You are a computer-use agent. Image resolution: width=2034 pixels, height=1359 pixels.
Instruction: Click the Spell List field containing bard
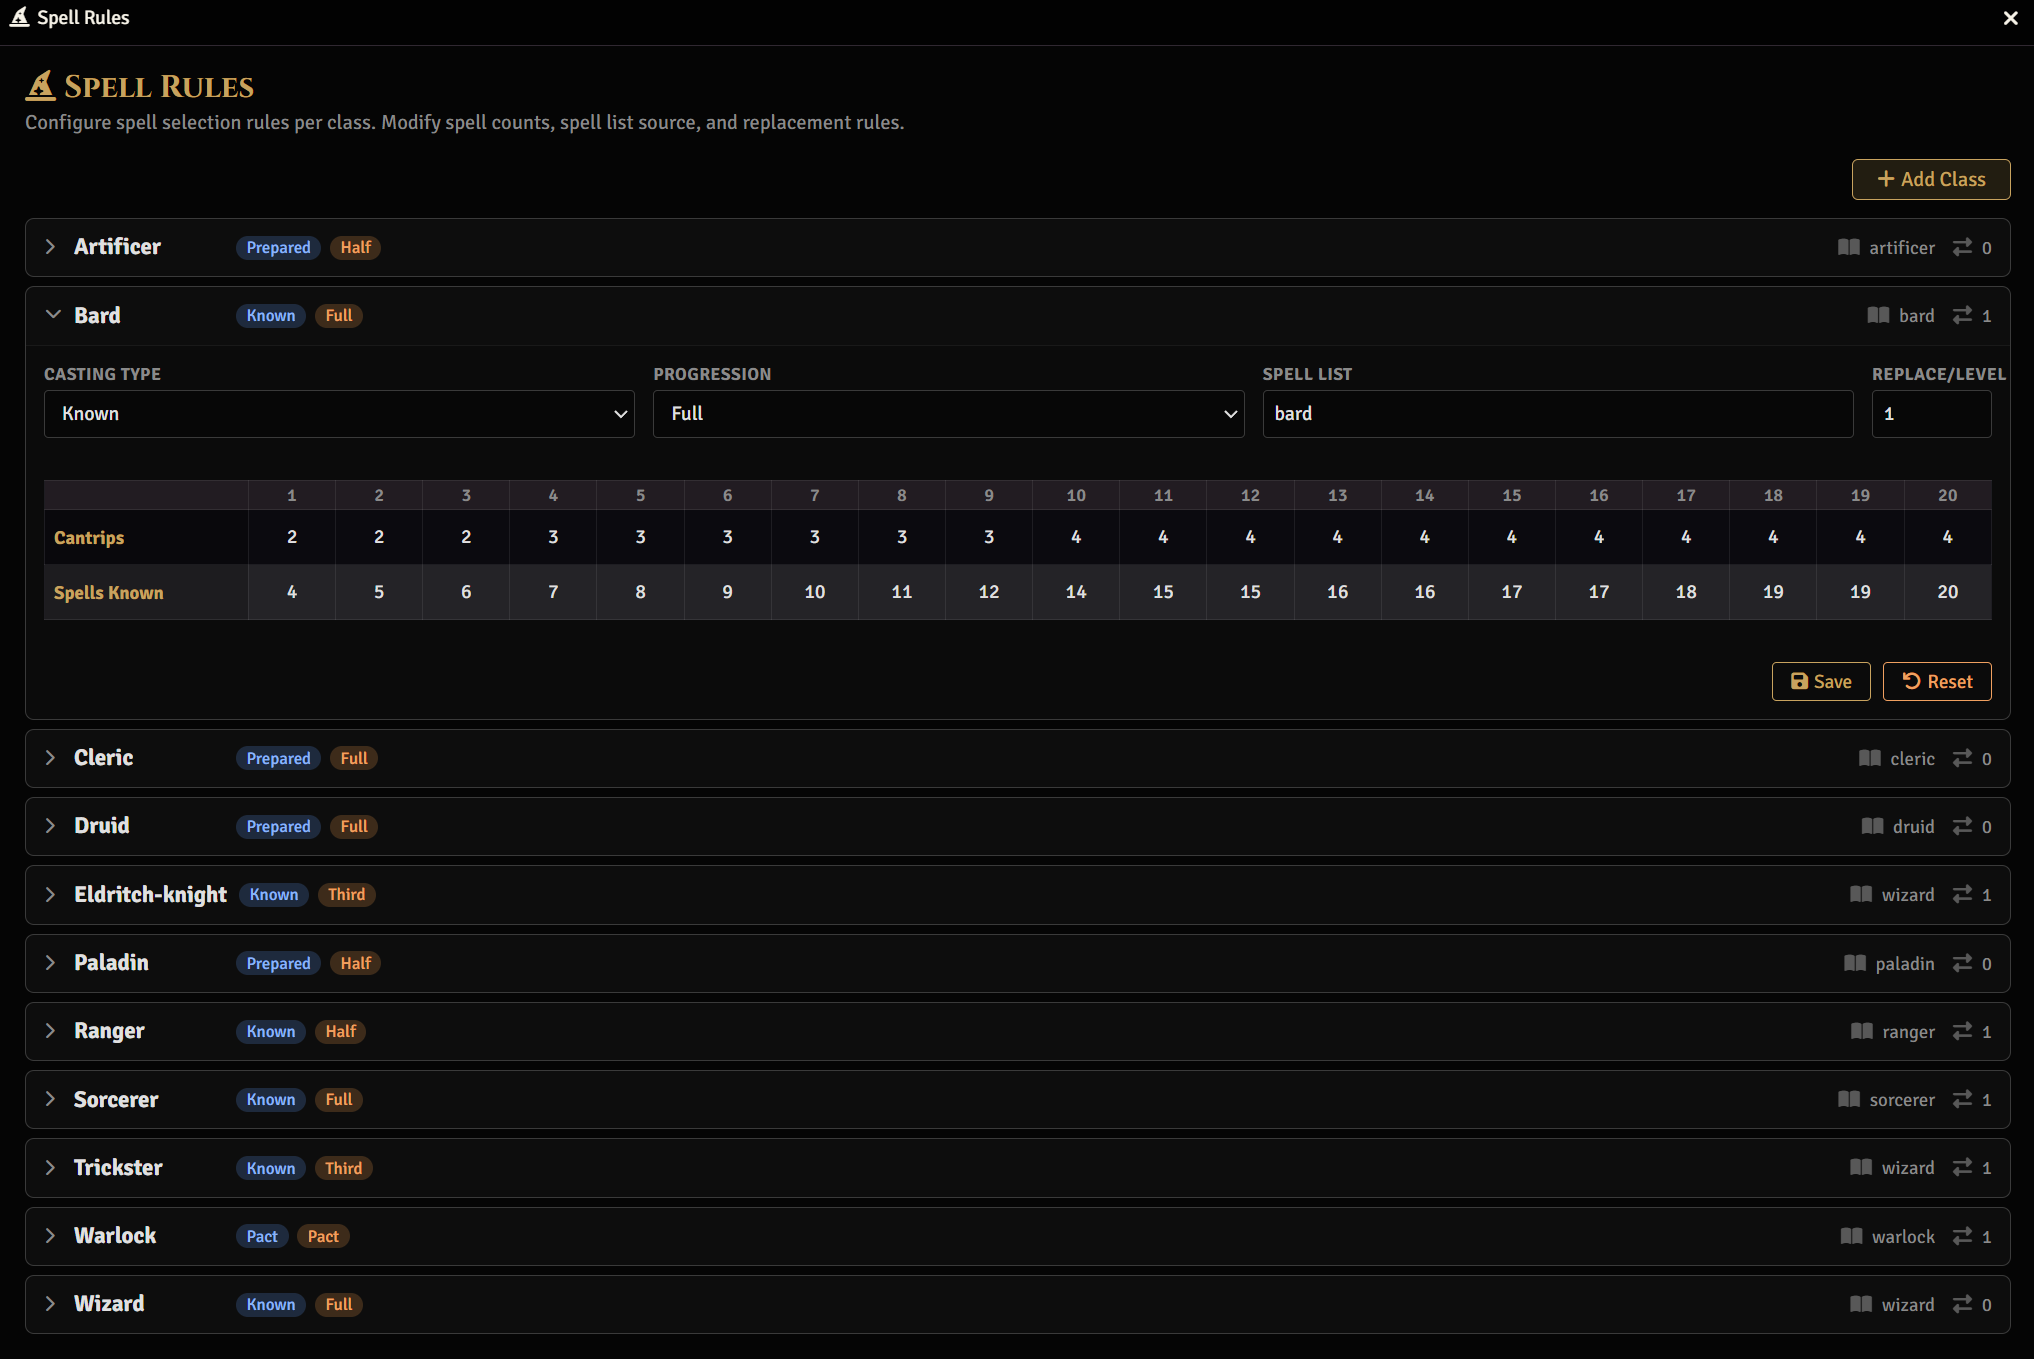pos(1557,414)
